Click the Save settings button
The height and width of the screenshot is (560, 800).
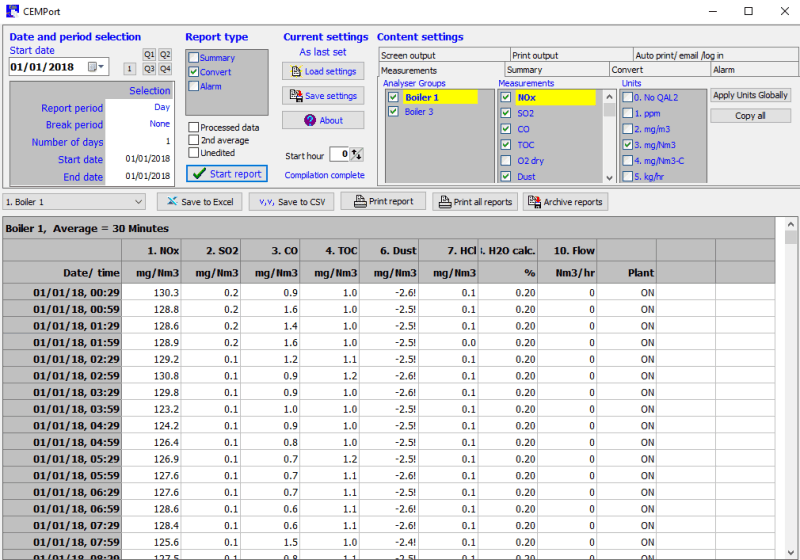322,96
